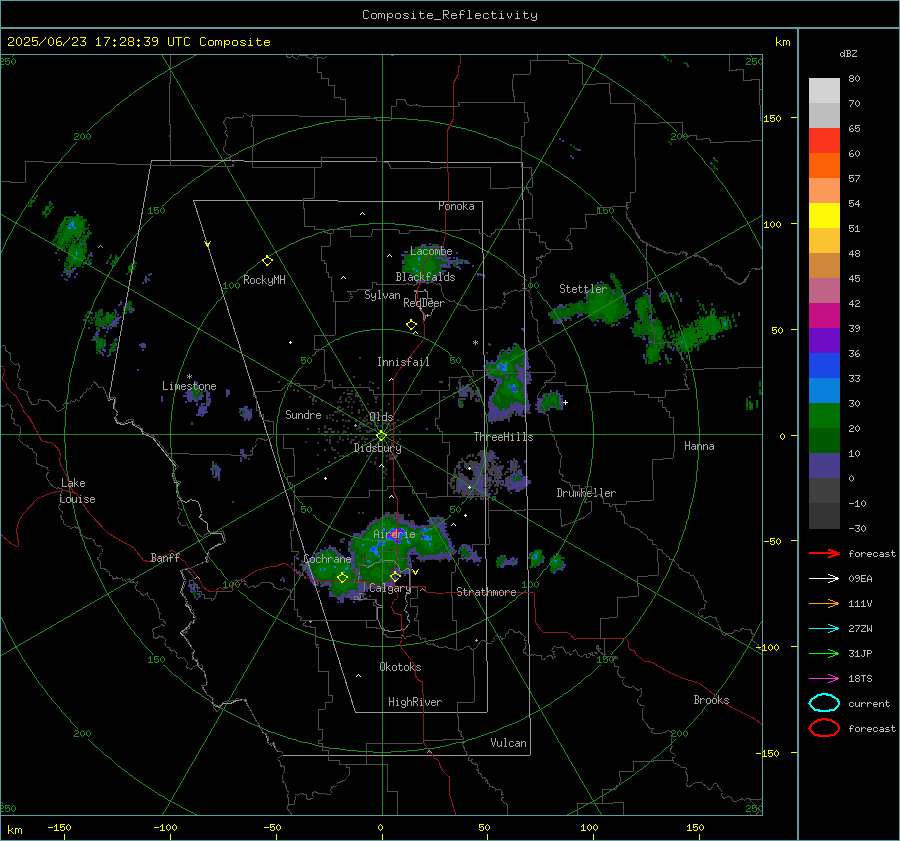
Task: Click the Limestone label
Action: click(189, 386)
